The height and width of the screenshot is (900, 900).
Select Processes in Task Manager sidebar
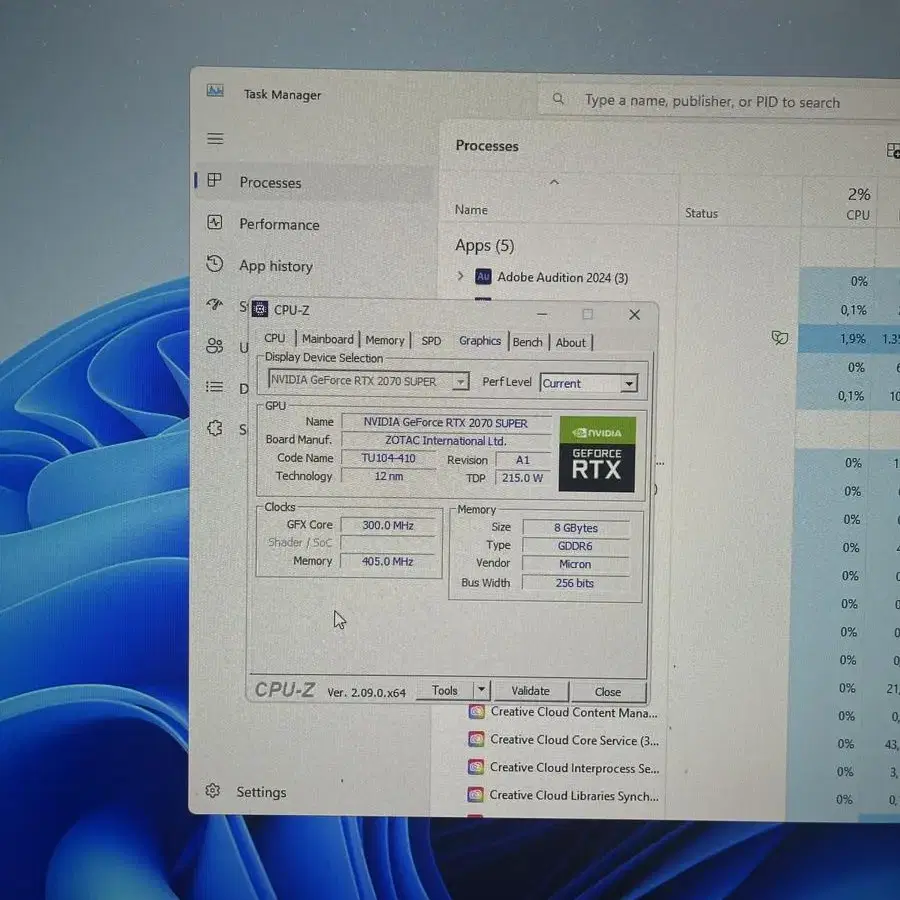pyautogui.click(x=315, y=182)
